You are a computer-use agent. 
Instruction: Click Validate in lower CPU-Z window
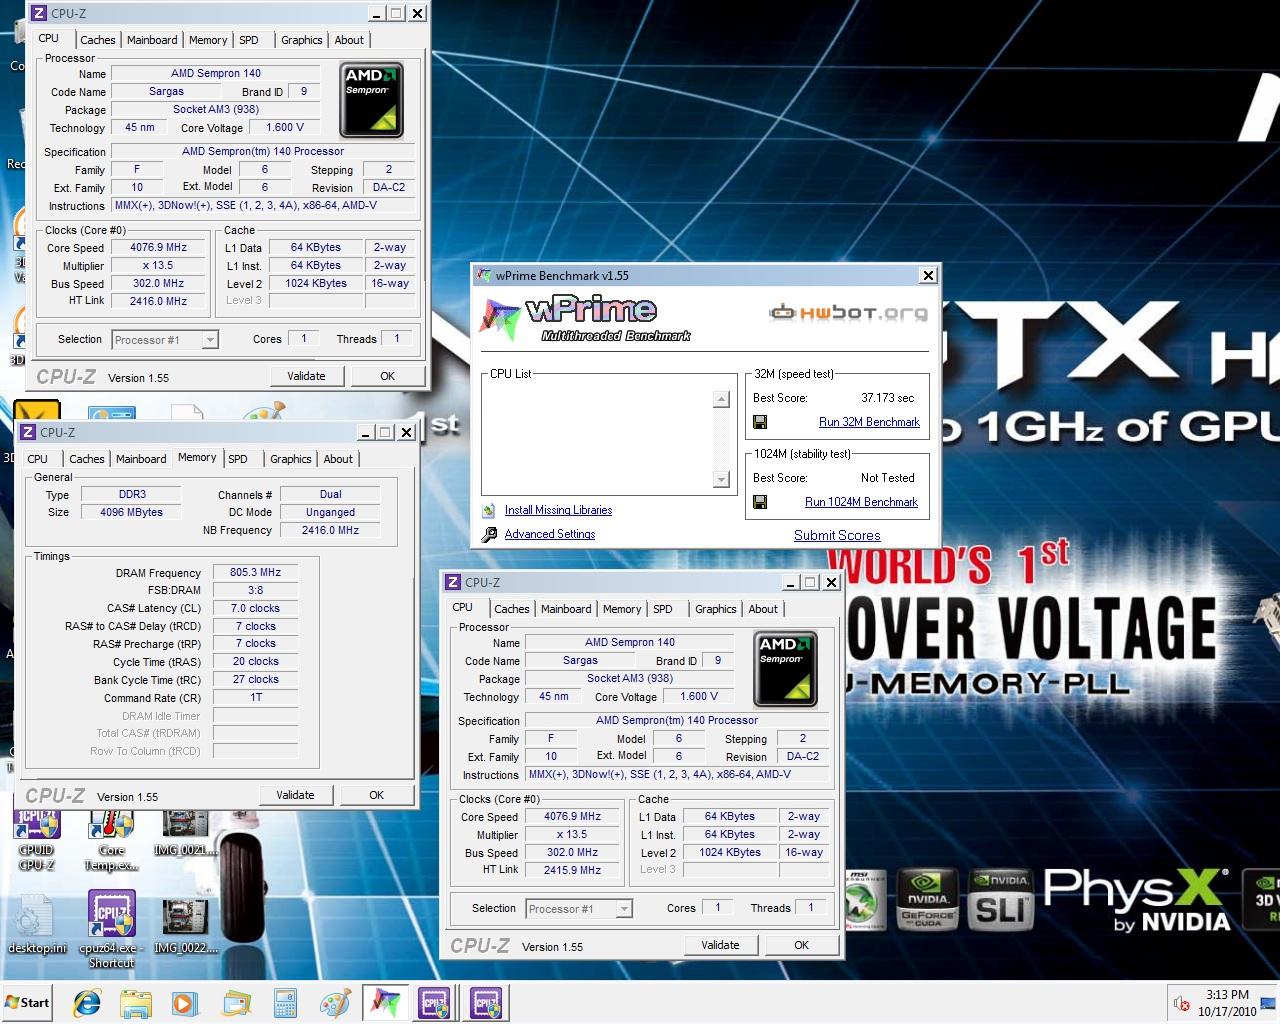(720, 945)
